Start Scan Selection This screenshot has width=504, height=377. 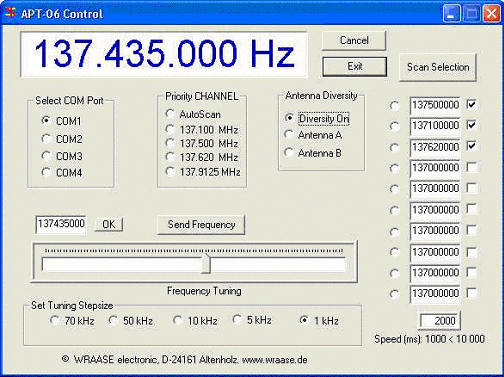point(438,67)
